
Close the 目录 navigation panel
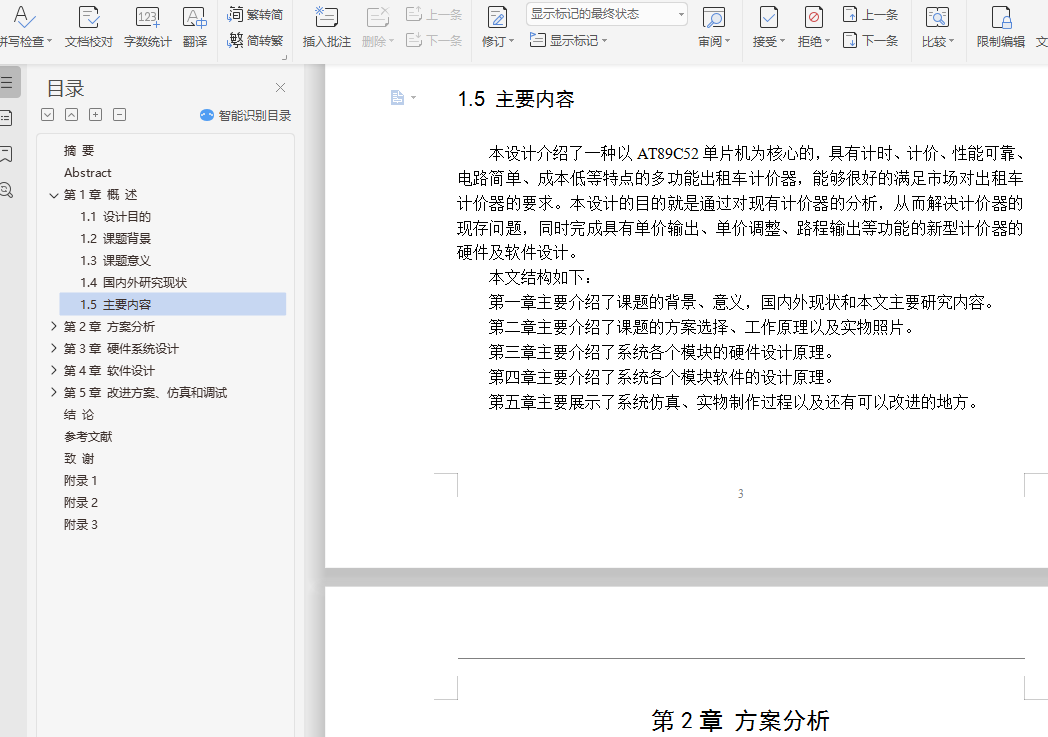(x=281, y=88)
